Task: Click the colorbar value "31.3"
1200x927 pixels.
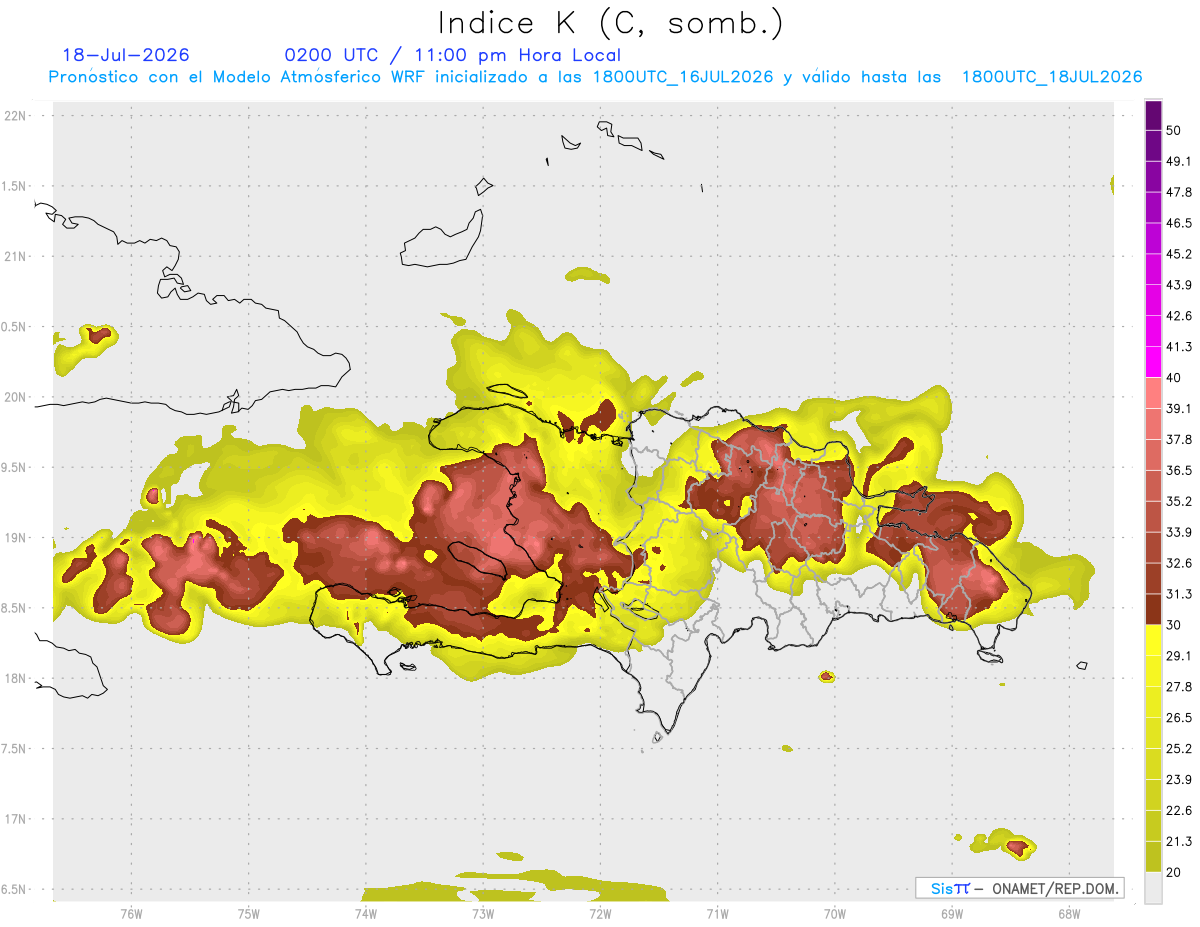Action: pyautogui.click(x=1179, y=594)
